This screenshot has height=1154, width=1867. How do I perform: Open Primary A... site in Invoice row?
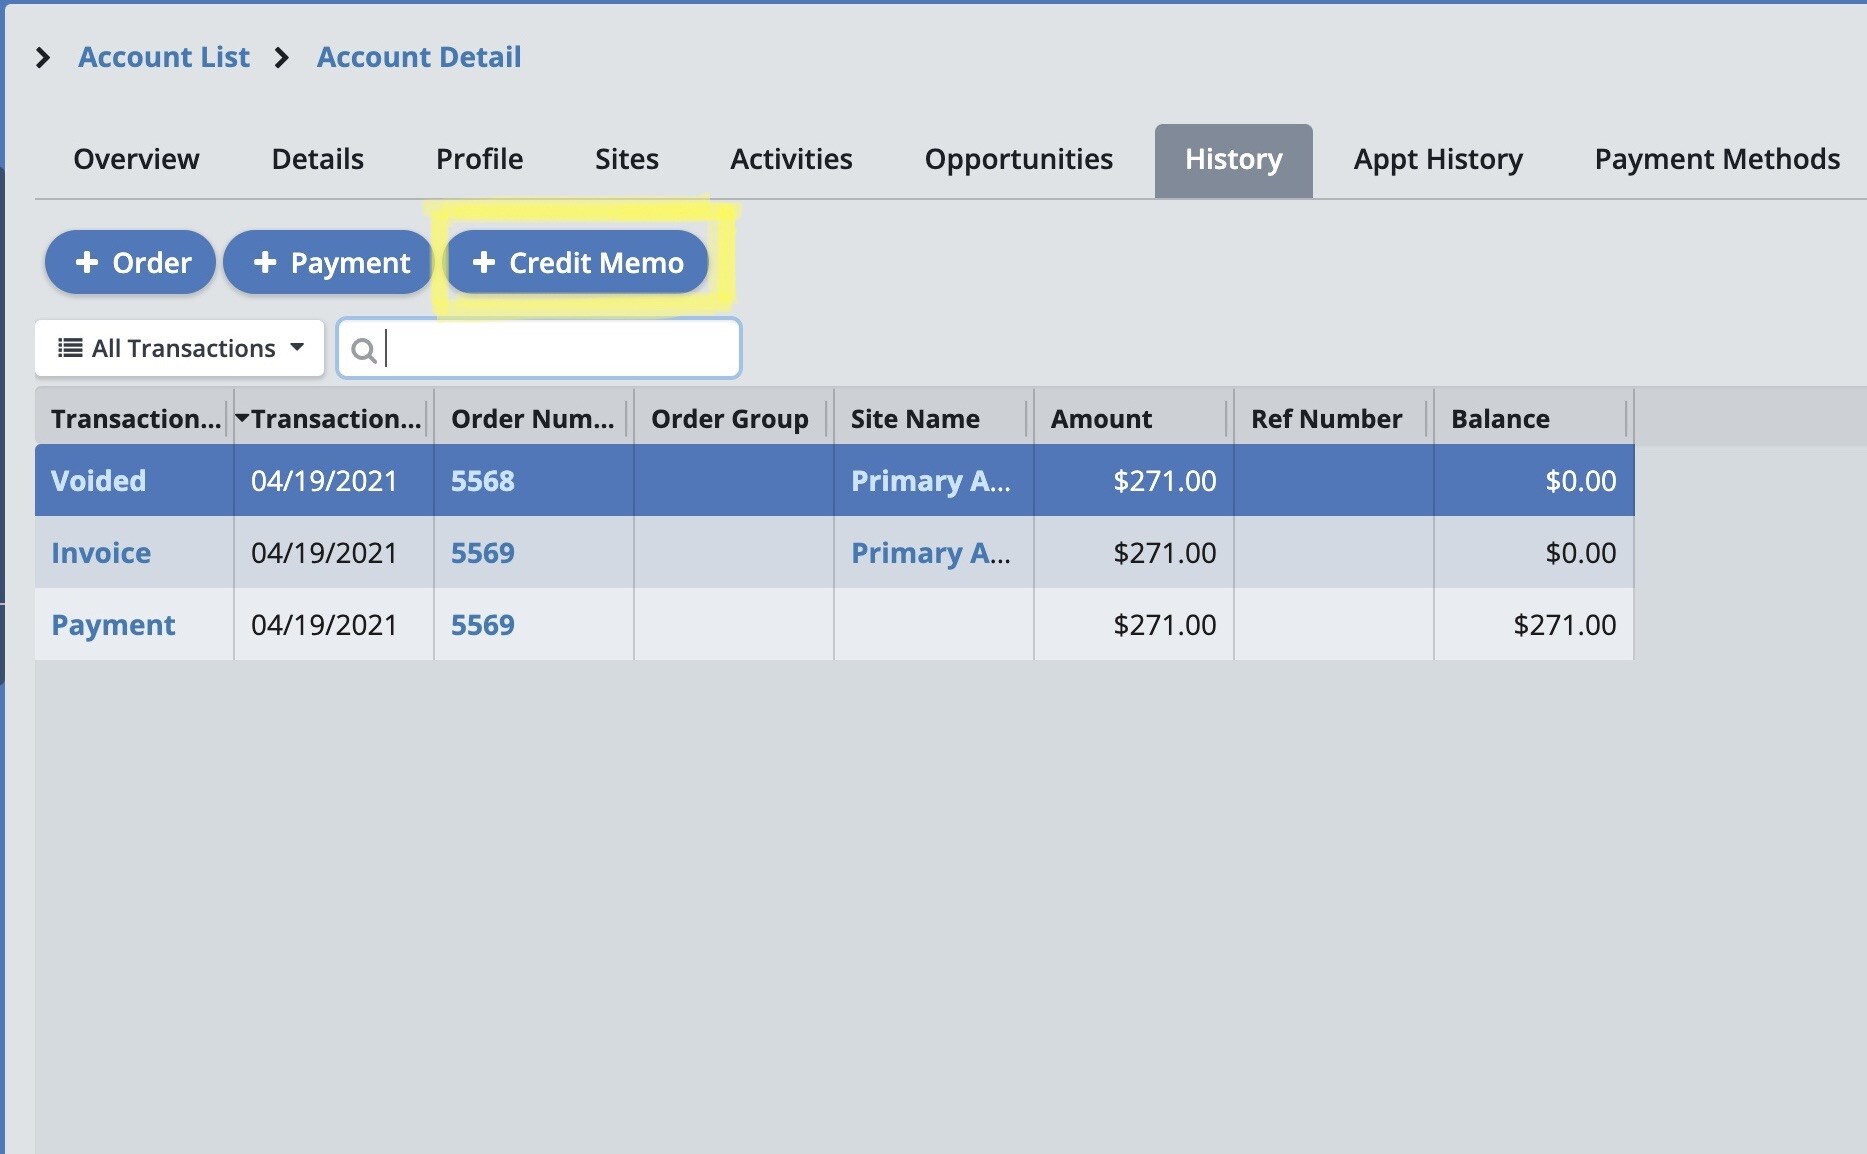930,553
